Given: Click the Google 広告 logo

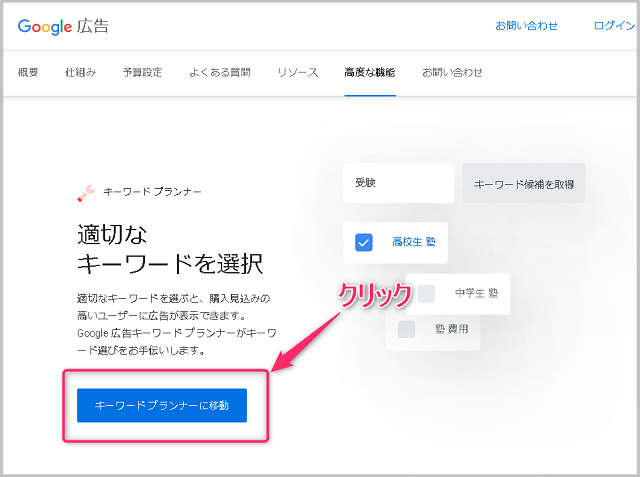Looking at the screenshot, I should [63, 27].
